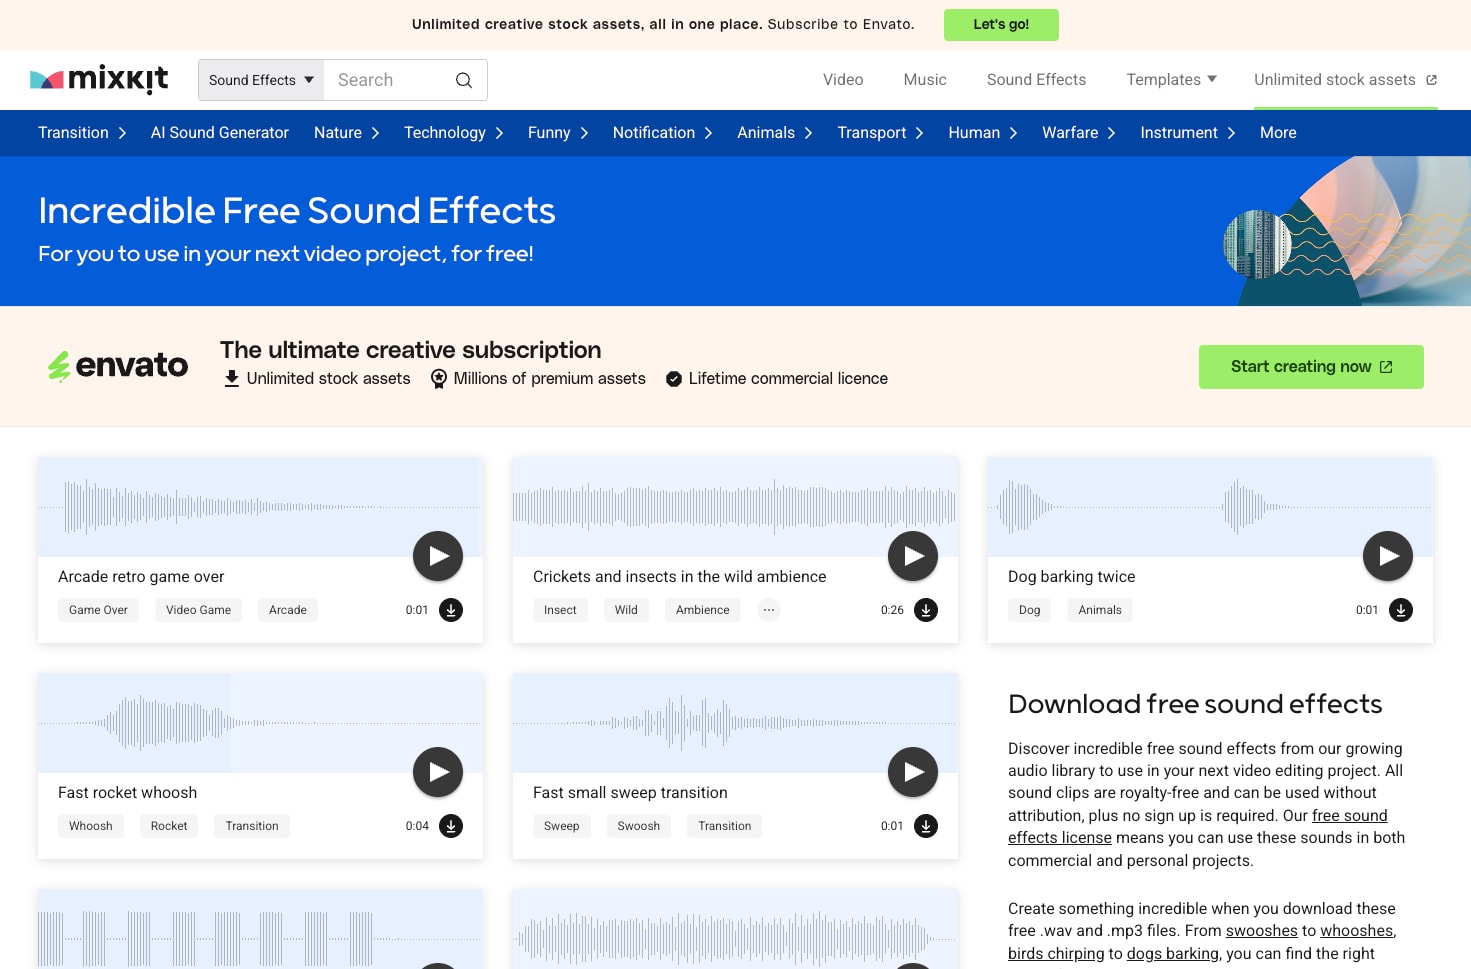Viewport: 1471px width, 969px height.
Task: Download the Arcade retro game over sound
Action: click(451, 610)
